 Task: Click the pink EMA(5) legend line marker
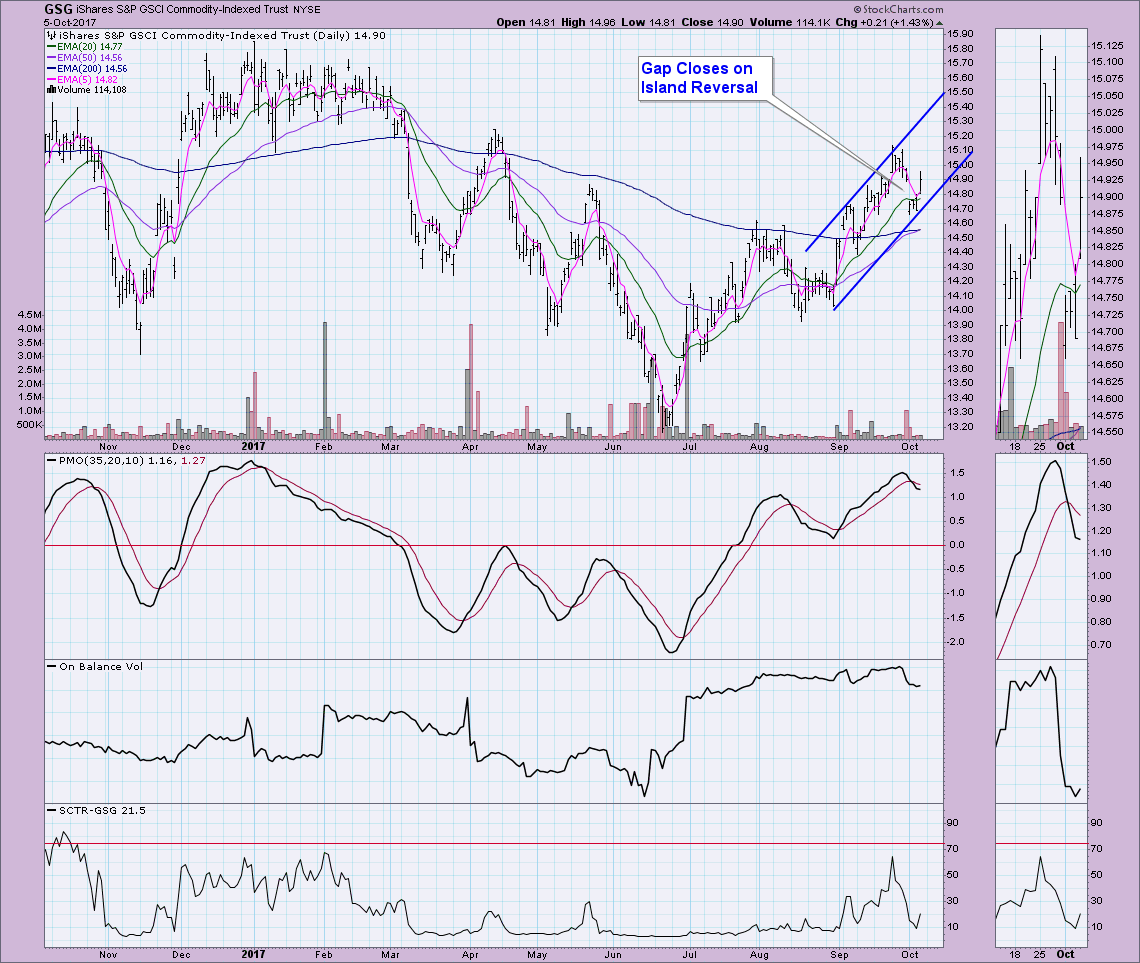pyautogui.click(x=51, y=79)
